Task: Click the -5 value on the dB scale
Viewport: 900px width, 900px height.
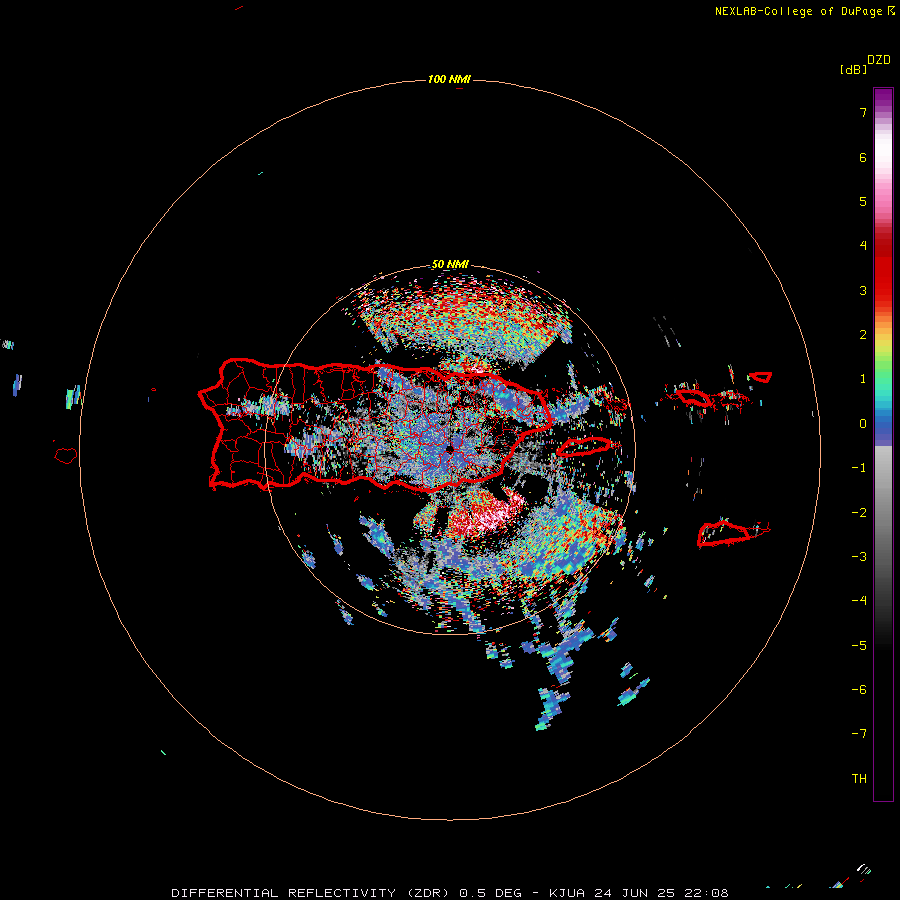Action: 859,646
